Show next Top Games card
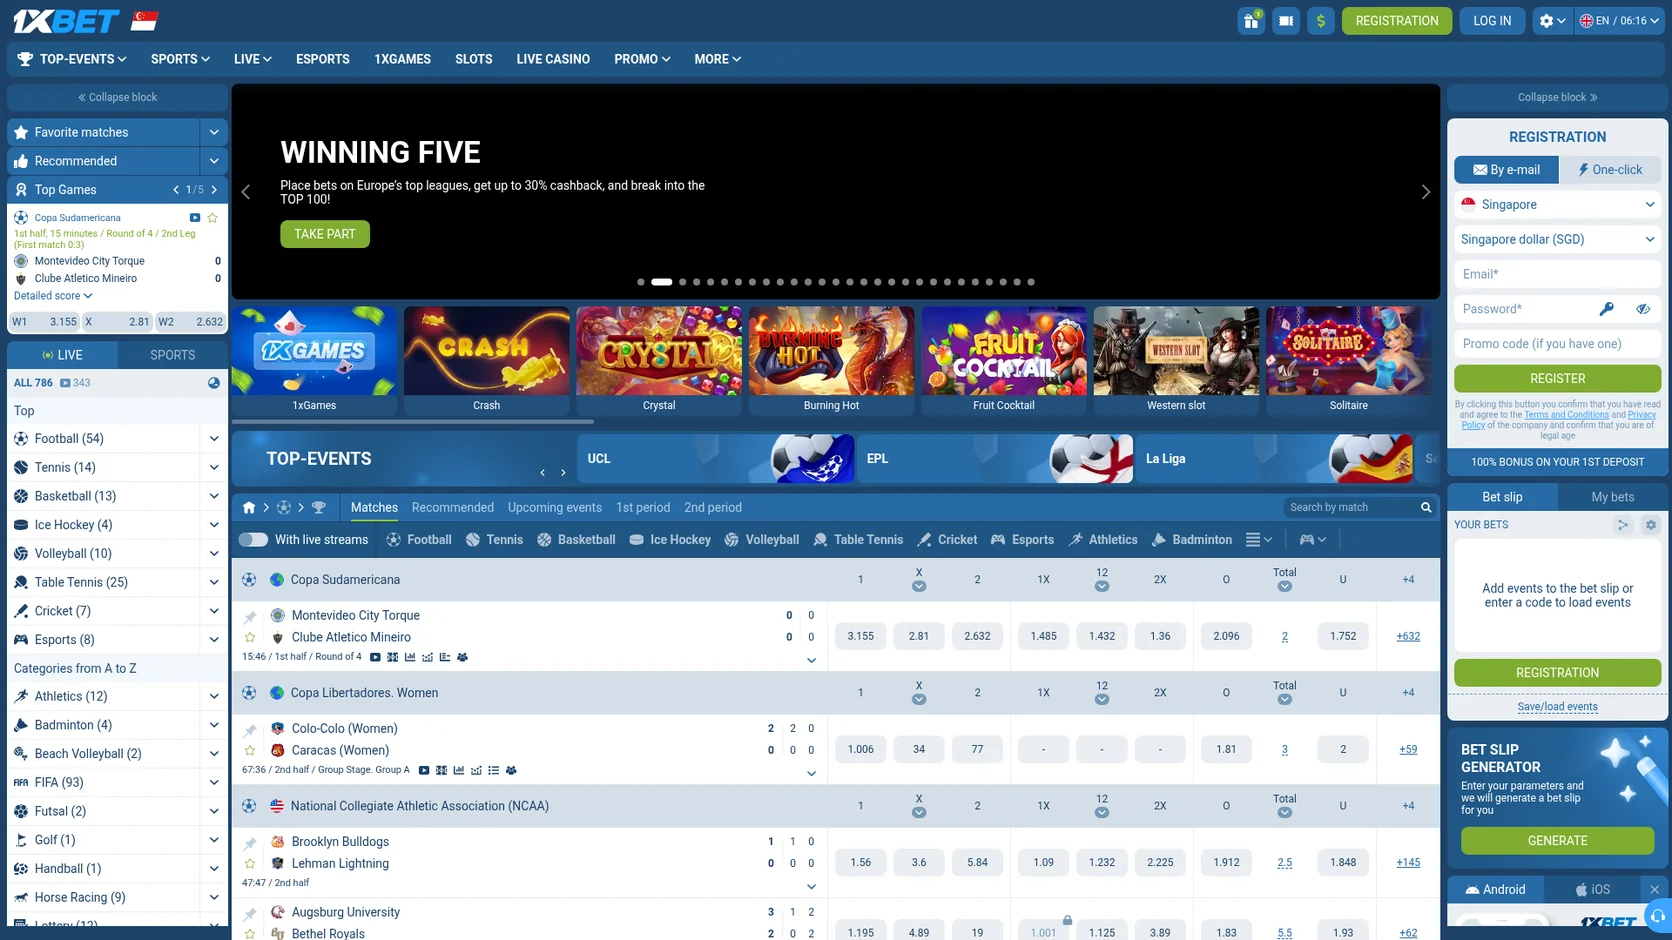 click(214, 190)
